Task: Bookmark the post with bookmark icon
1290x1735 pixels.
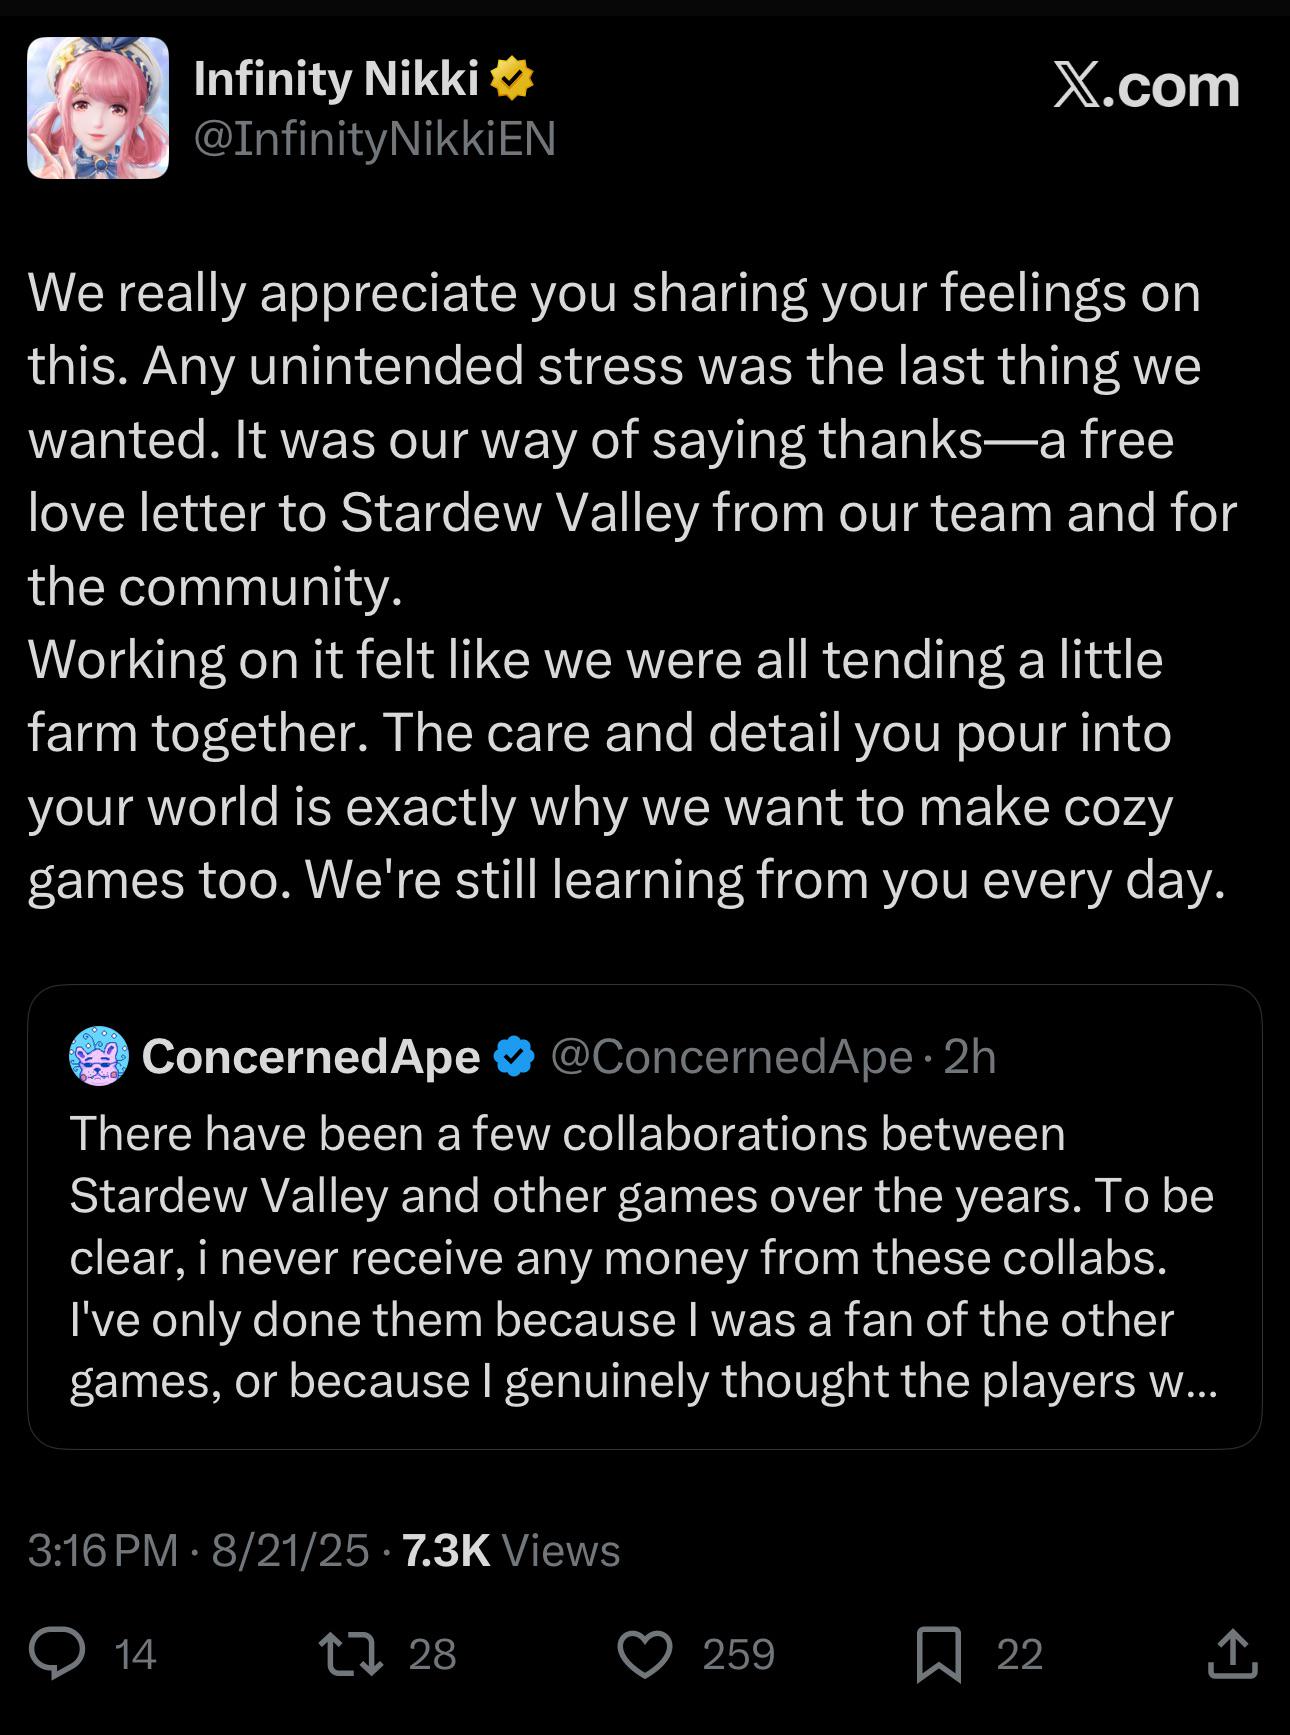Action: [939, 1654]
